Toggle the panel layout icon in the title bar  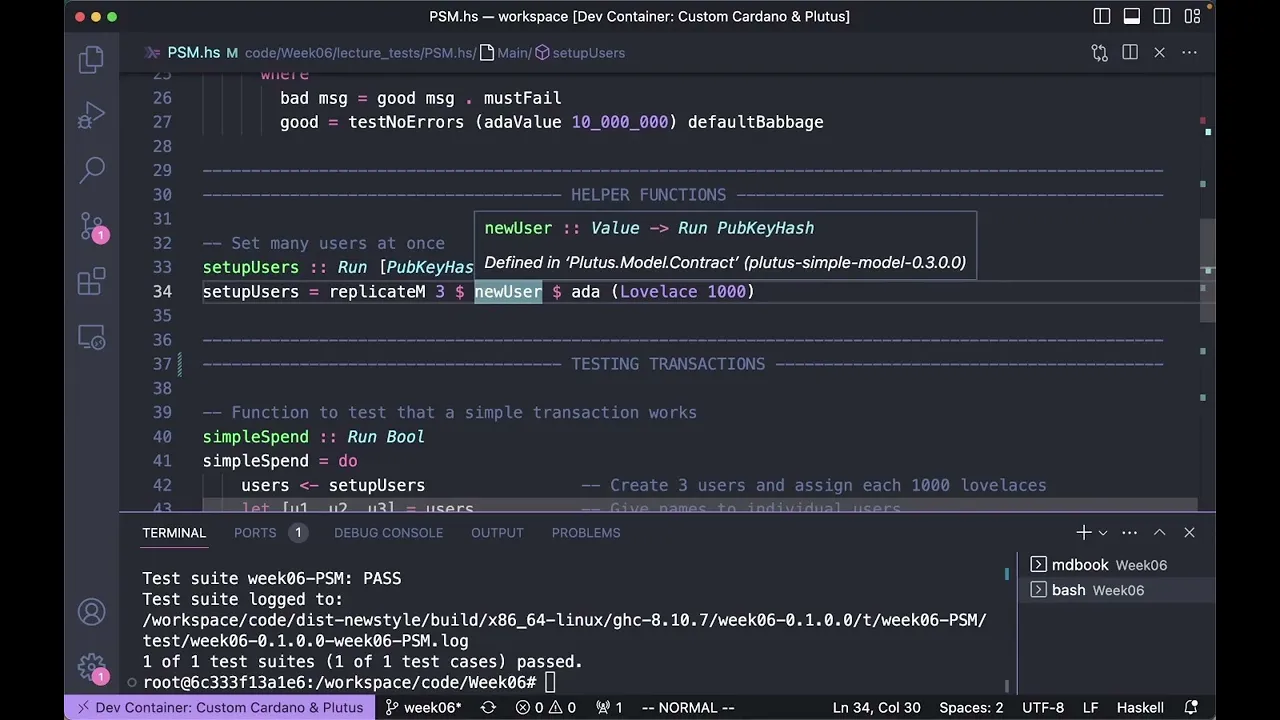tap(1131, 16)
